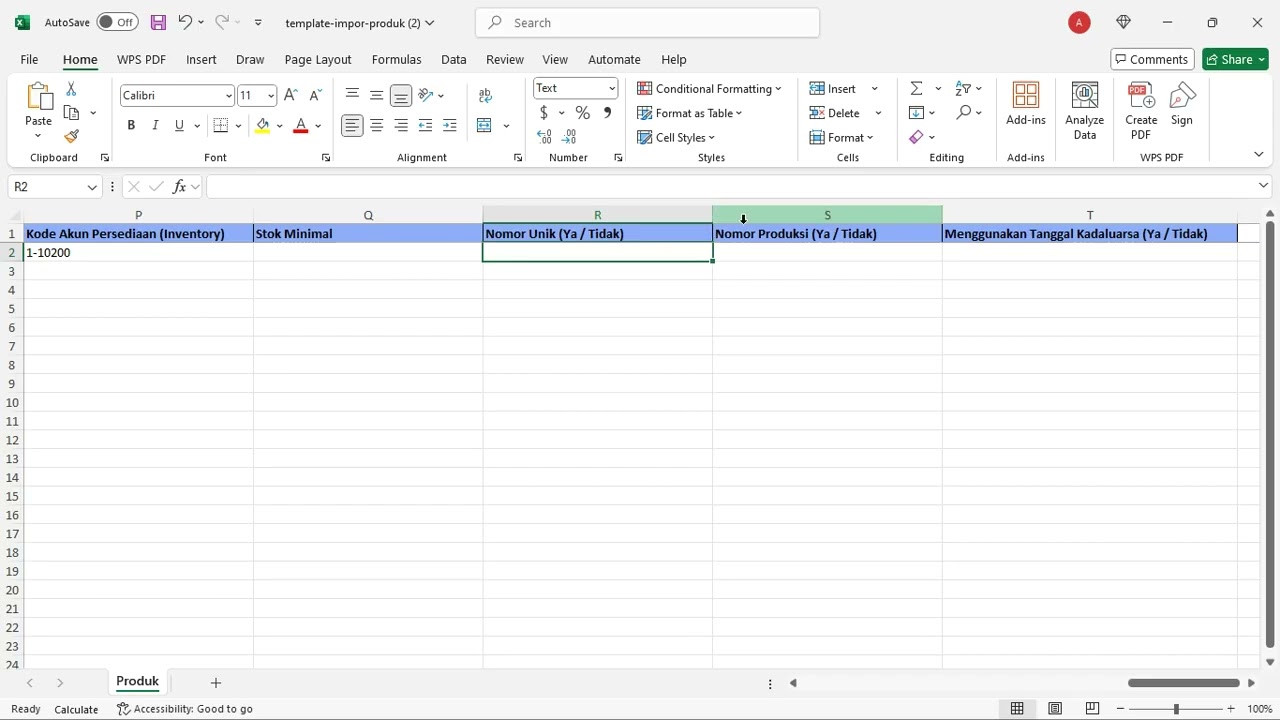The width and height of the screenshot is (1280, 720).
Task: Increase indent of cell
Action: point(450,125)
